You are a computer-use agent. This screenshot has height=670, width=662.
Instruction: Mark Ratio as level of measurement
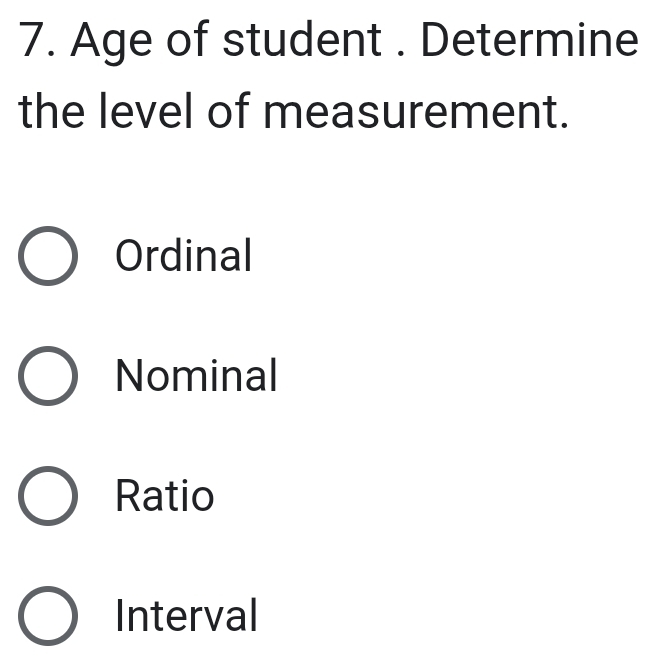(47, 496)
